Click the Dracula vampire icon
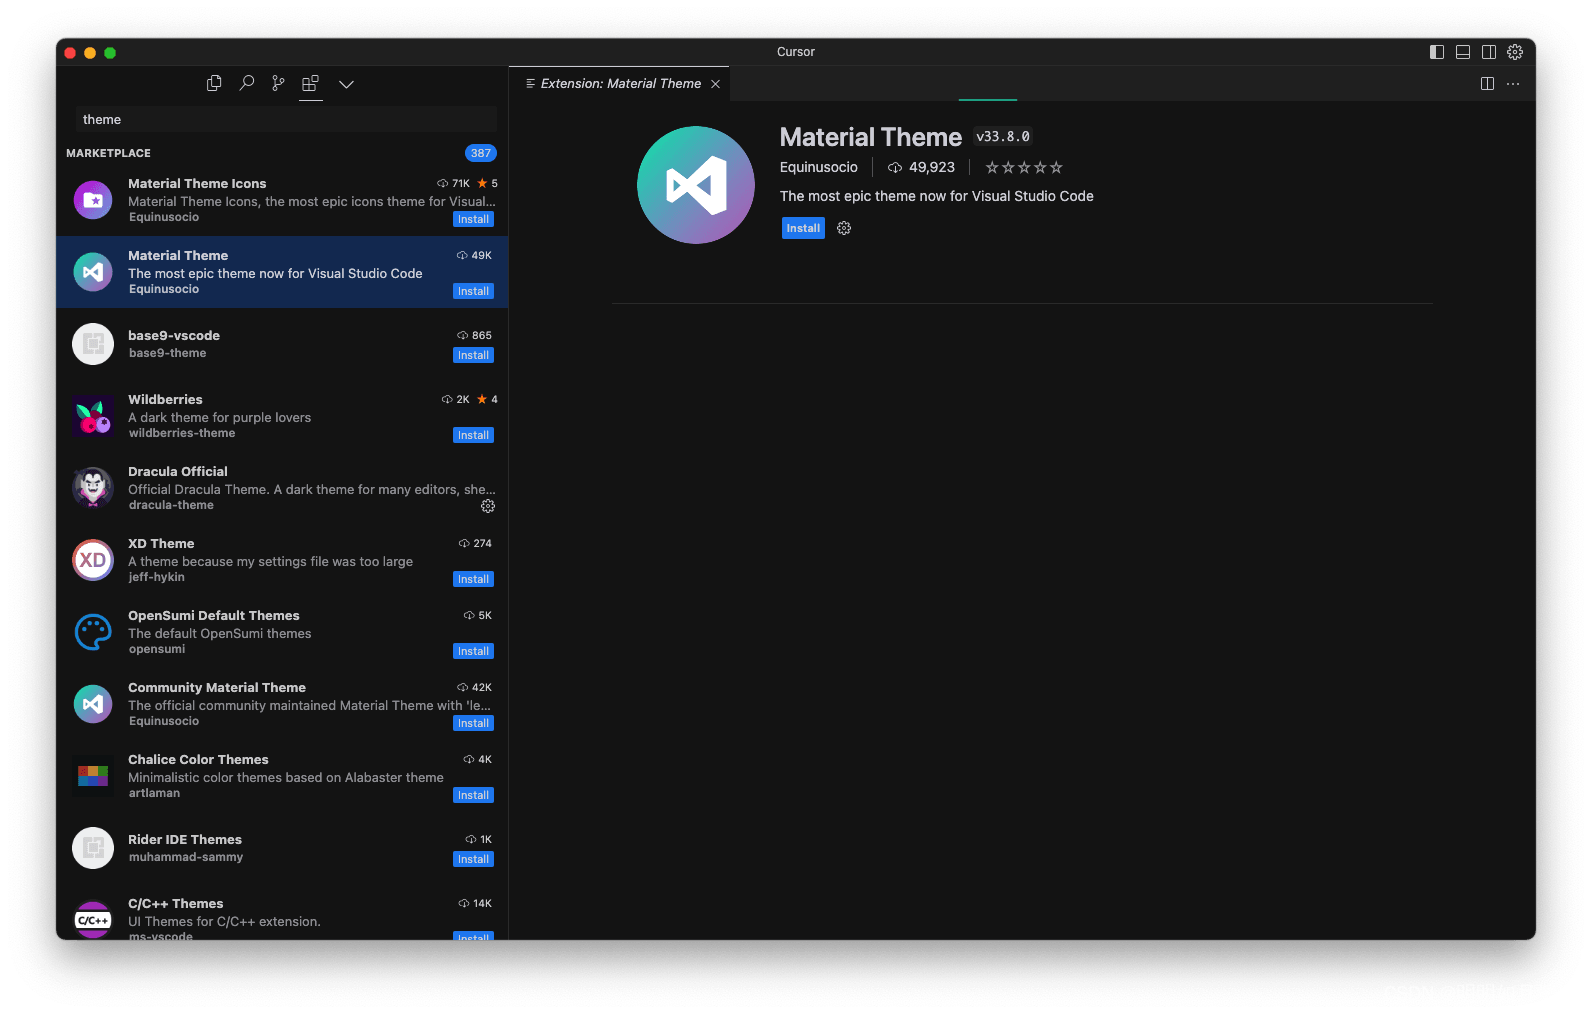Viewport: 1592px width, 1014px height. [x=93, y=488]
